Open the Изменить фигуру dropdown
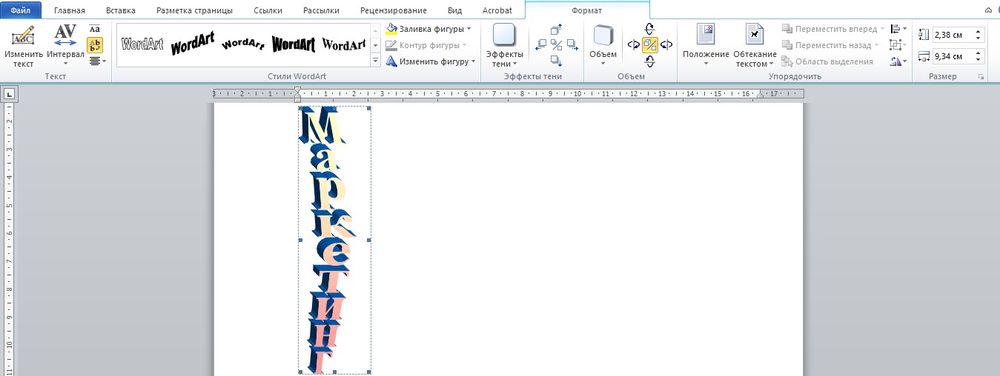The width and height of the screenshot is (1000, 376). click(x=431, y=62)
